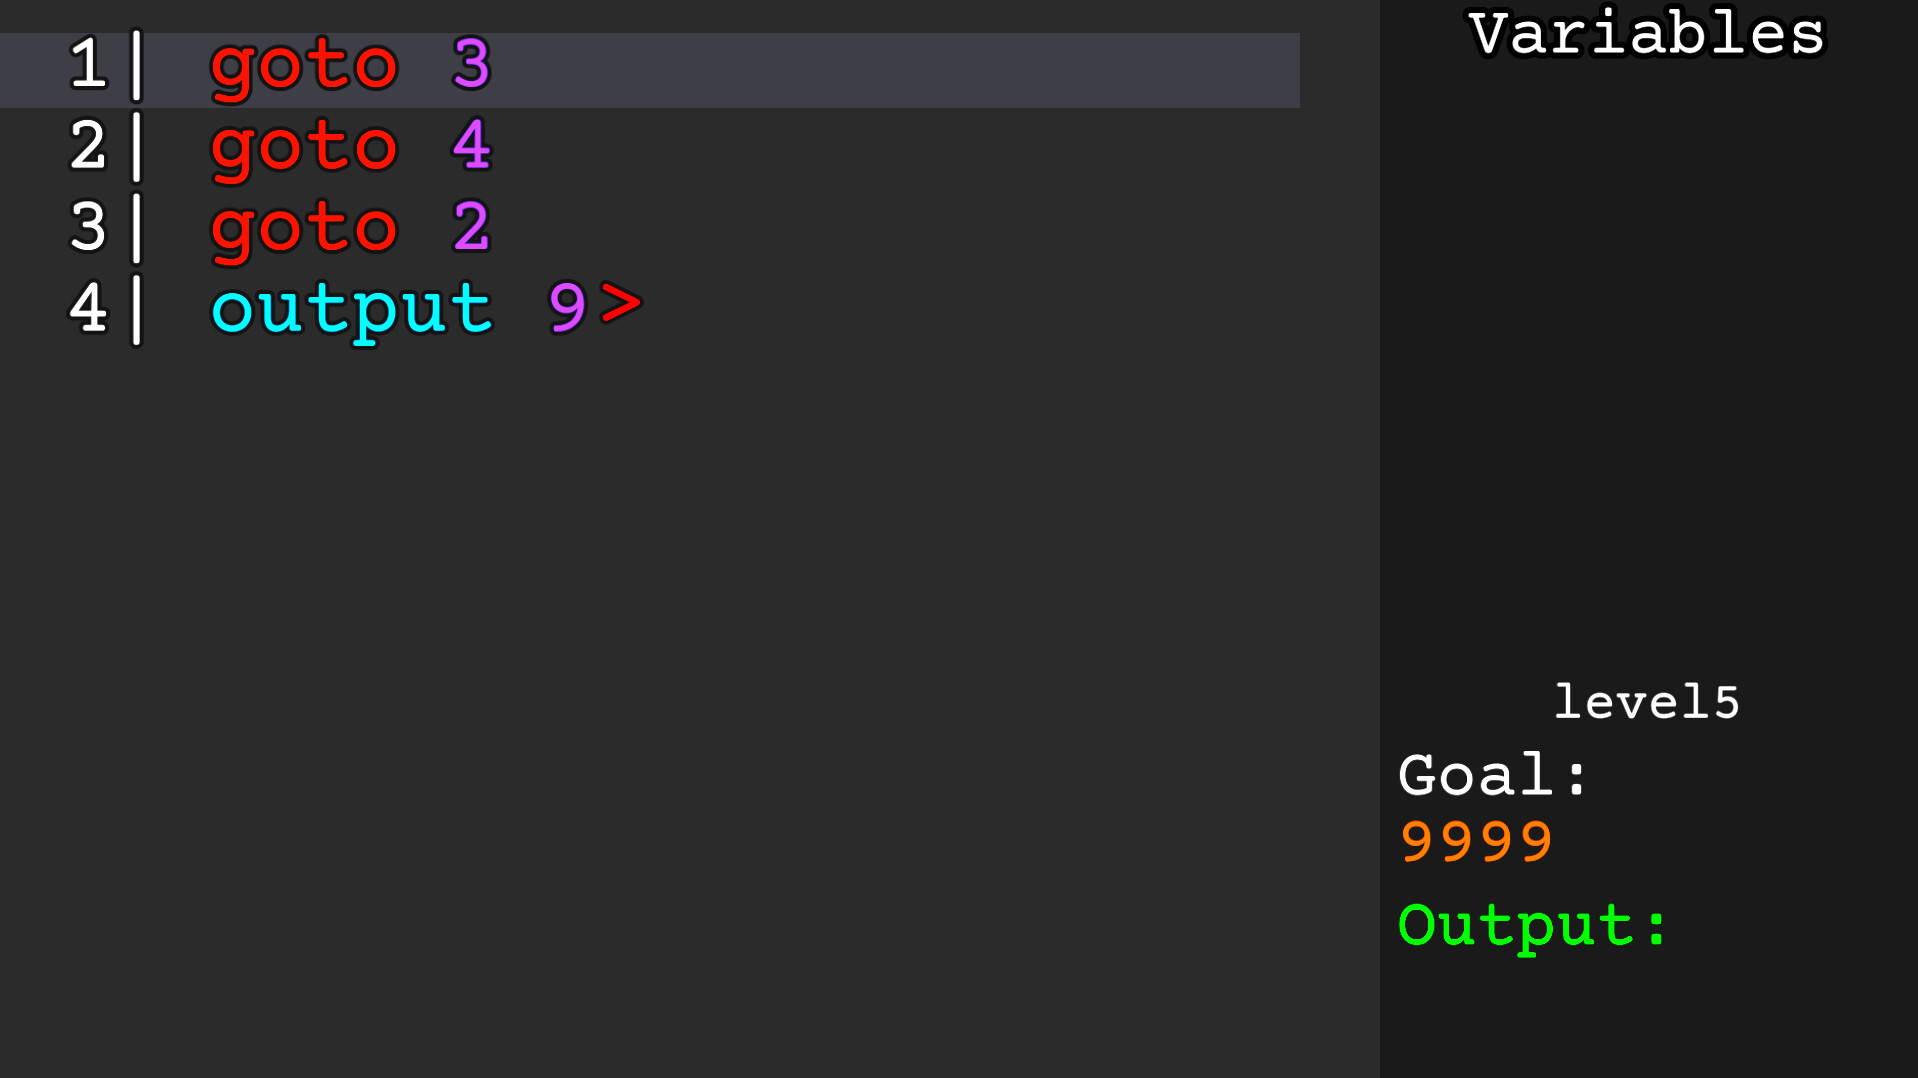Click line number 4 in the gutter
The height and width of the screenshot is (1078, 1918).
[88, 308]
